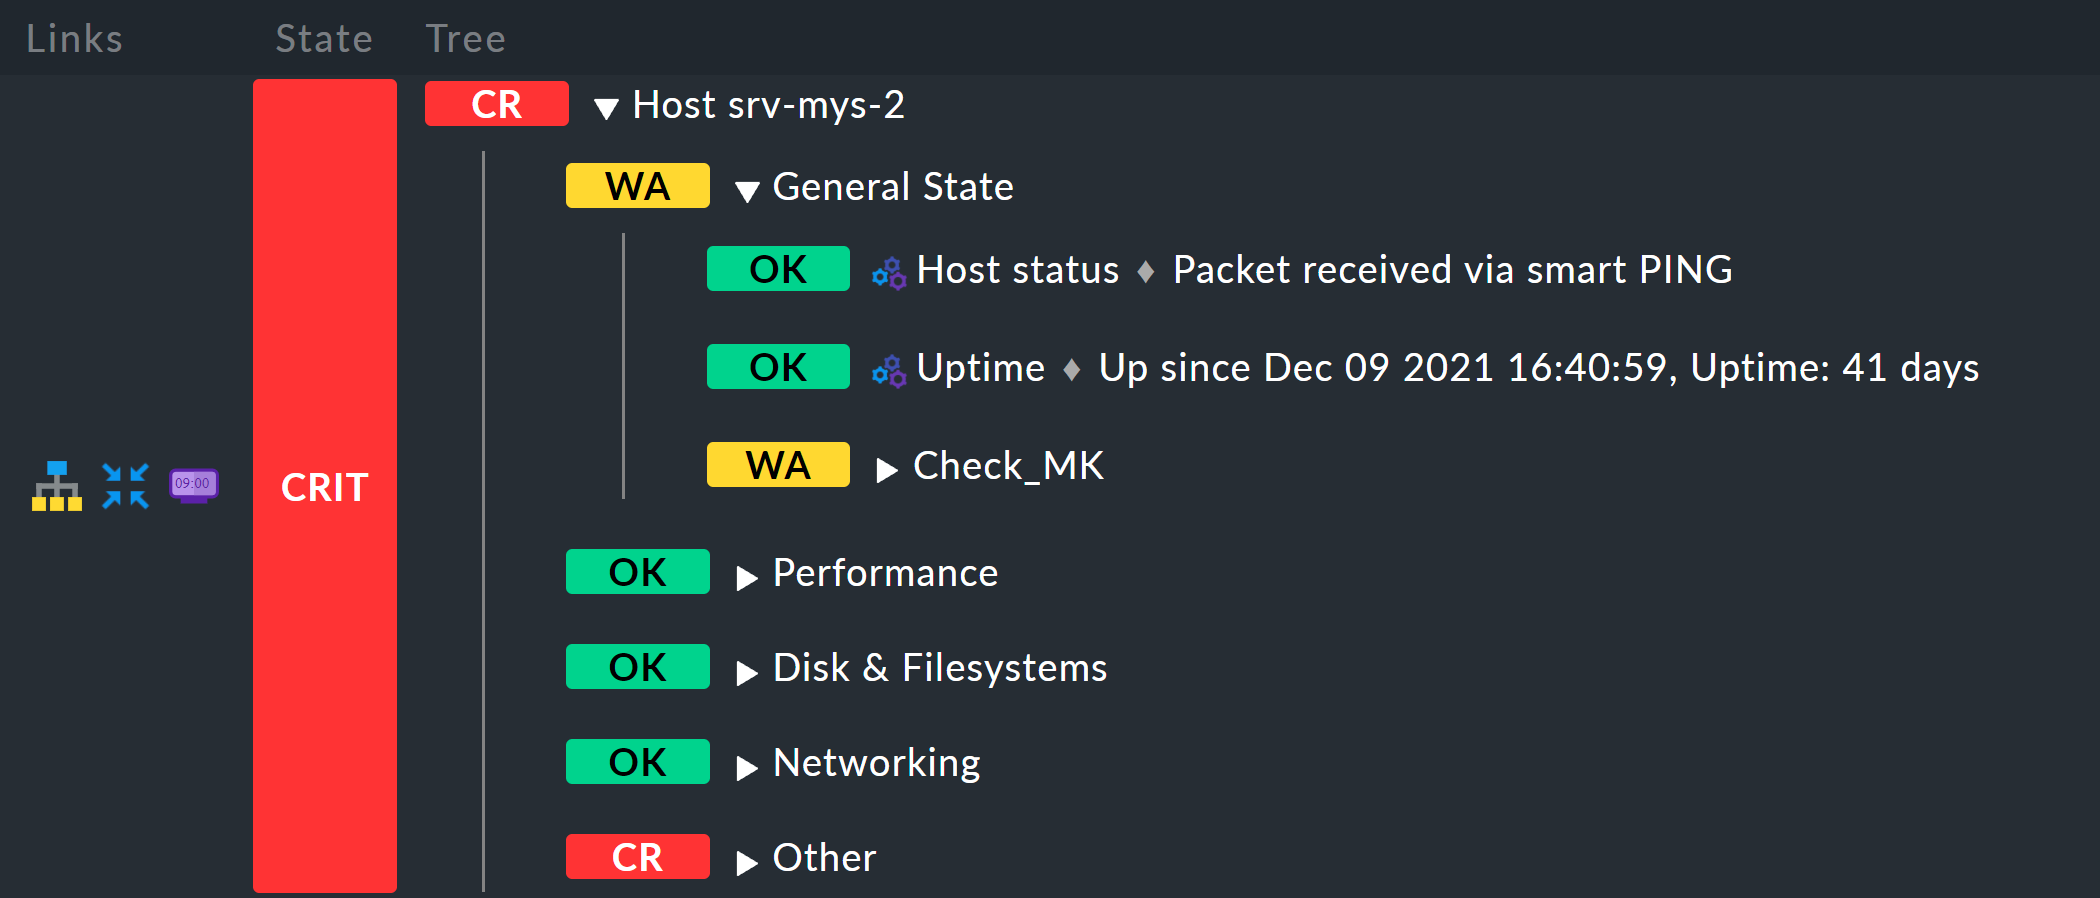Collapse the General State branch
The height and width of the screenshot is (898, 2100).
click(x=745, y=190)
